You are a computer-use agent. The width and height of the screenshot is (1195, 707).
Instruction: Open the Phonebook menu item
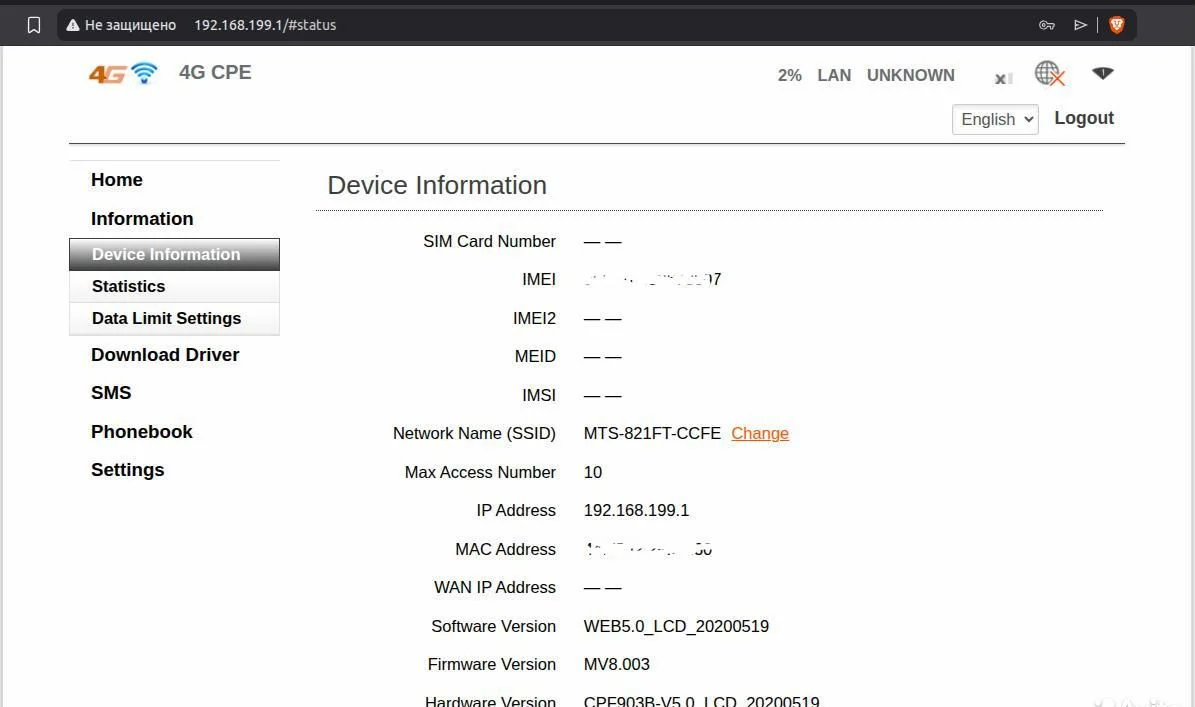(142, 432)
